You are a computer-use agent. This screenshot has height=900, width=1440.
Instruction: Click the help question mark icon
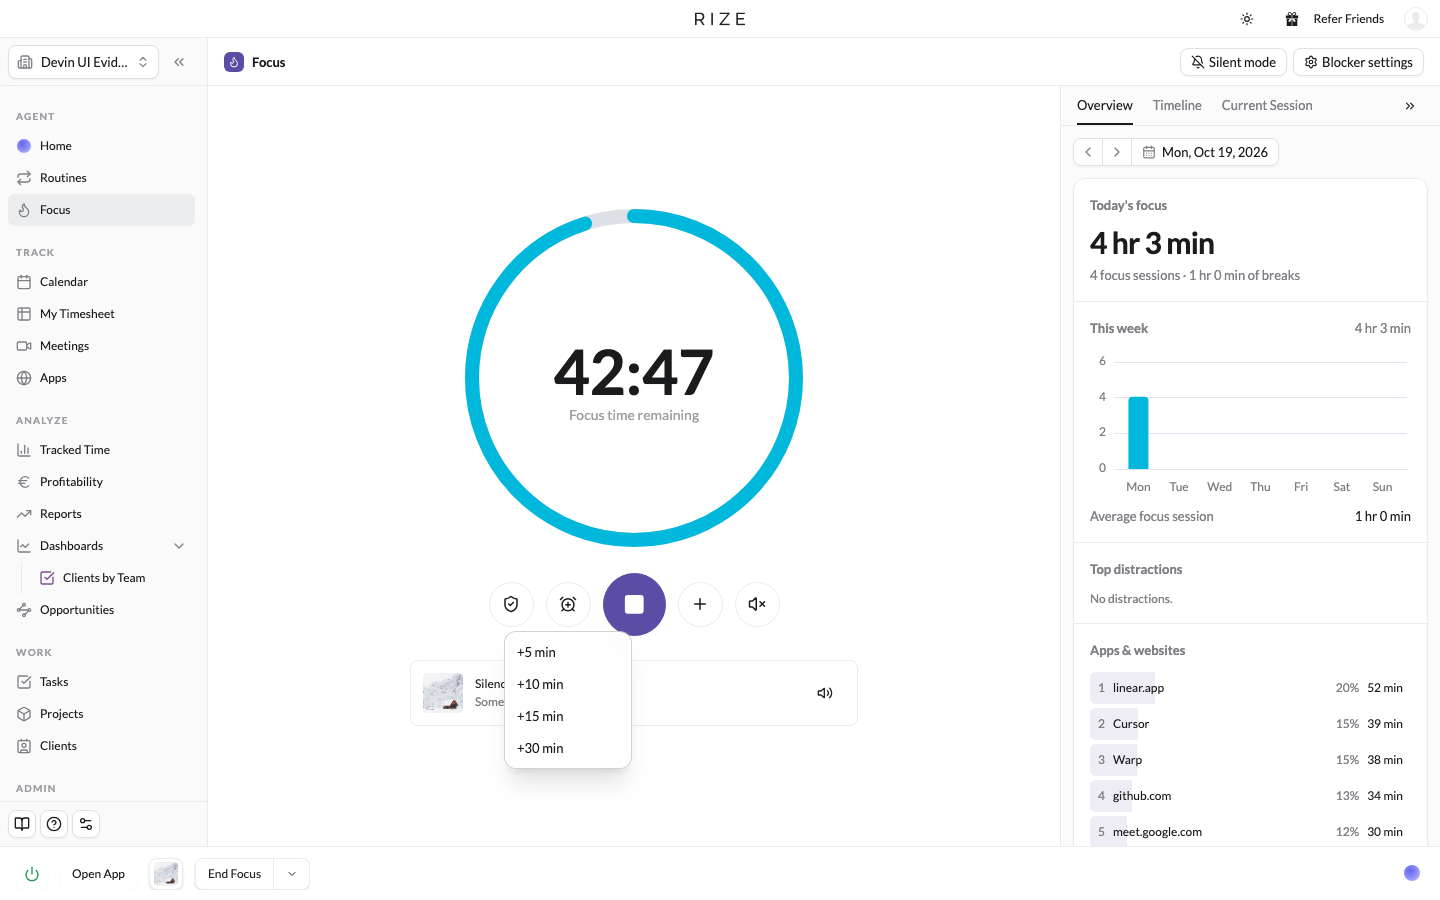click(54, 824)
